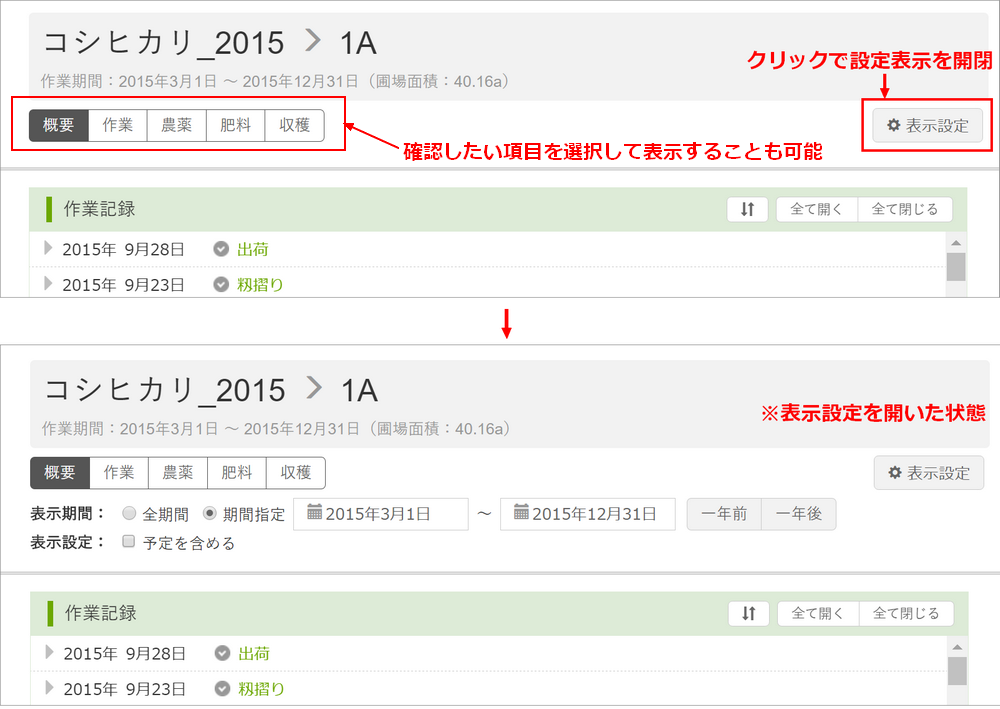This screenshot has height=709, width=1000.
Task: Expand the 9月28日 entry in the upper list
Action: tap(47, 249)
